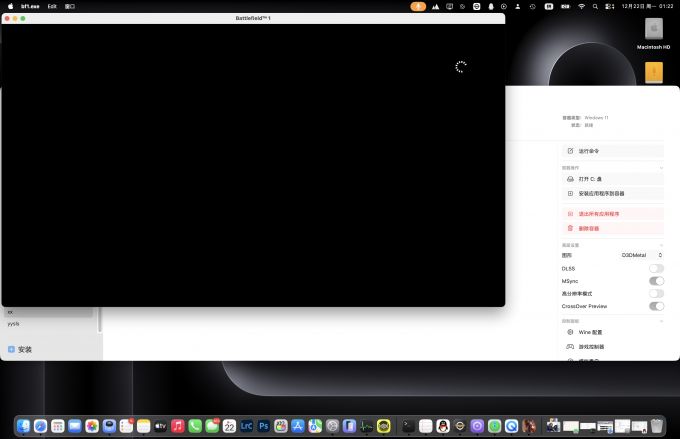
Task: Open the Edit menu in menu bar
Action: (52, 6)
